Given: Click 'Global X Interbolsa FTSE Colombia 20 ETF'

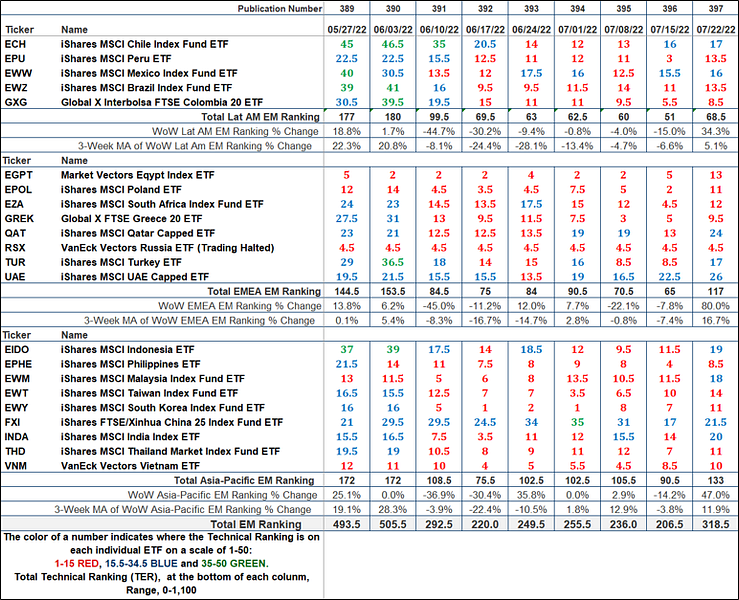Looking at the screenshot, I should click(x=162, y=103).
